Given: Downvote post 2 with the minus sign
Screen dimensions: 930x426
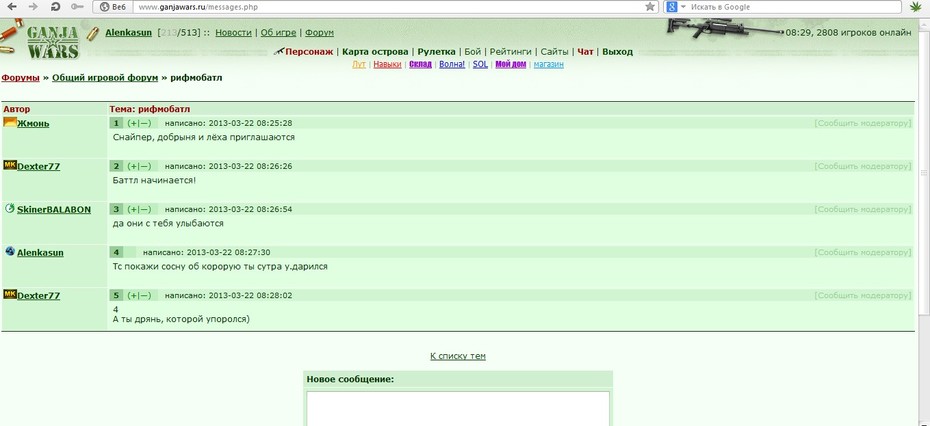Looking at the screenshot, I should 145,166.
